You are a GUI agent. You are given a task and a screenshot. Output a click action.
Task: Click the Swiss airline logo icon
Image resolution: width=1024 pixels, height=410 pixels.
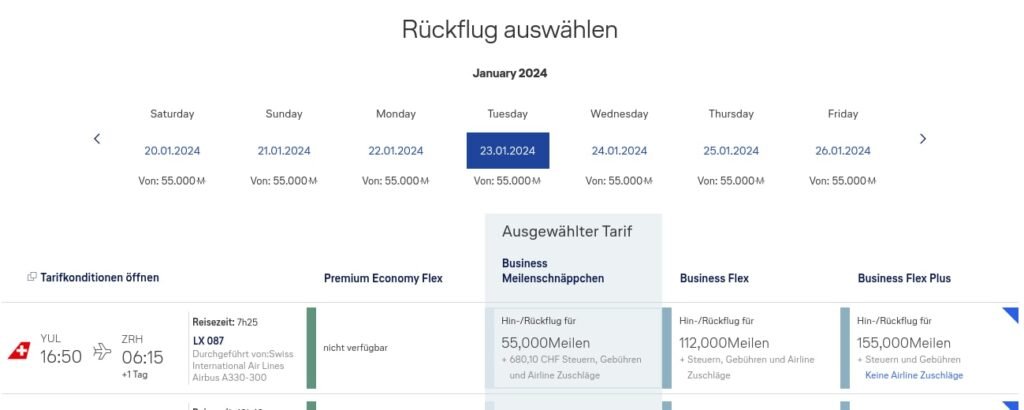click(19, 351)
